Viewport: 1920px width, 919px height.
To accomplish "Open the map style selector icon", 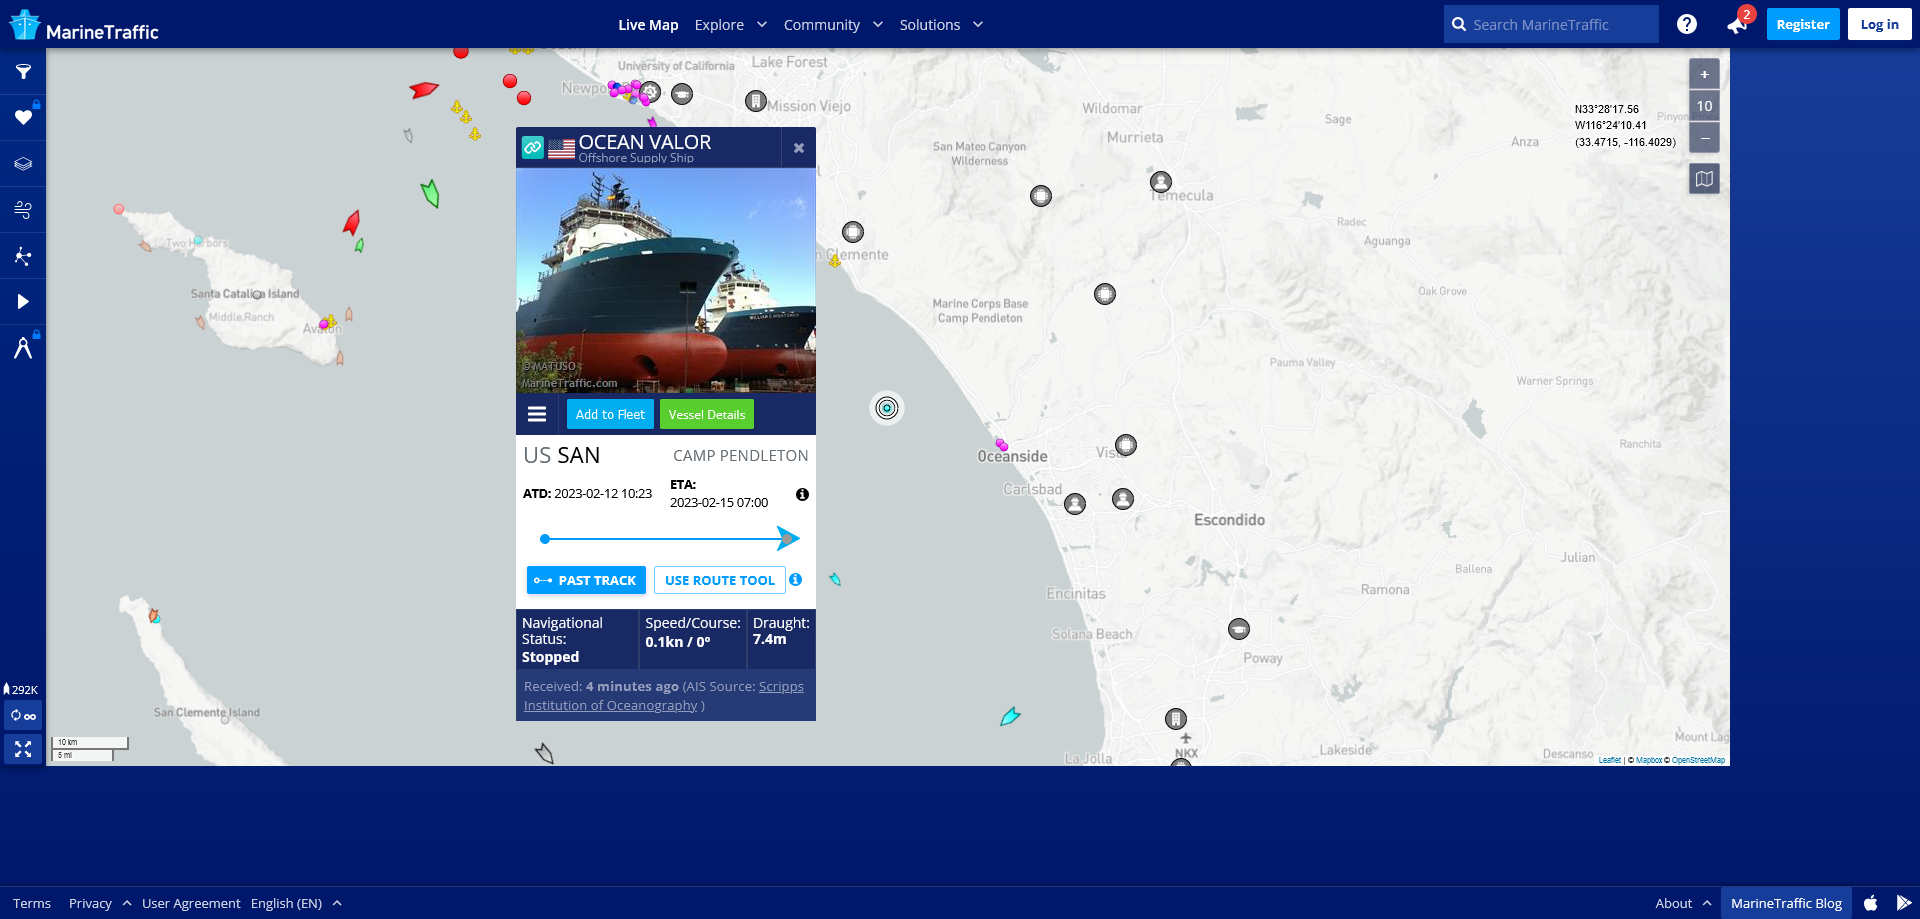I will (x=1704, y=179).
